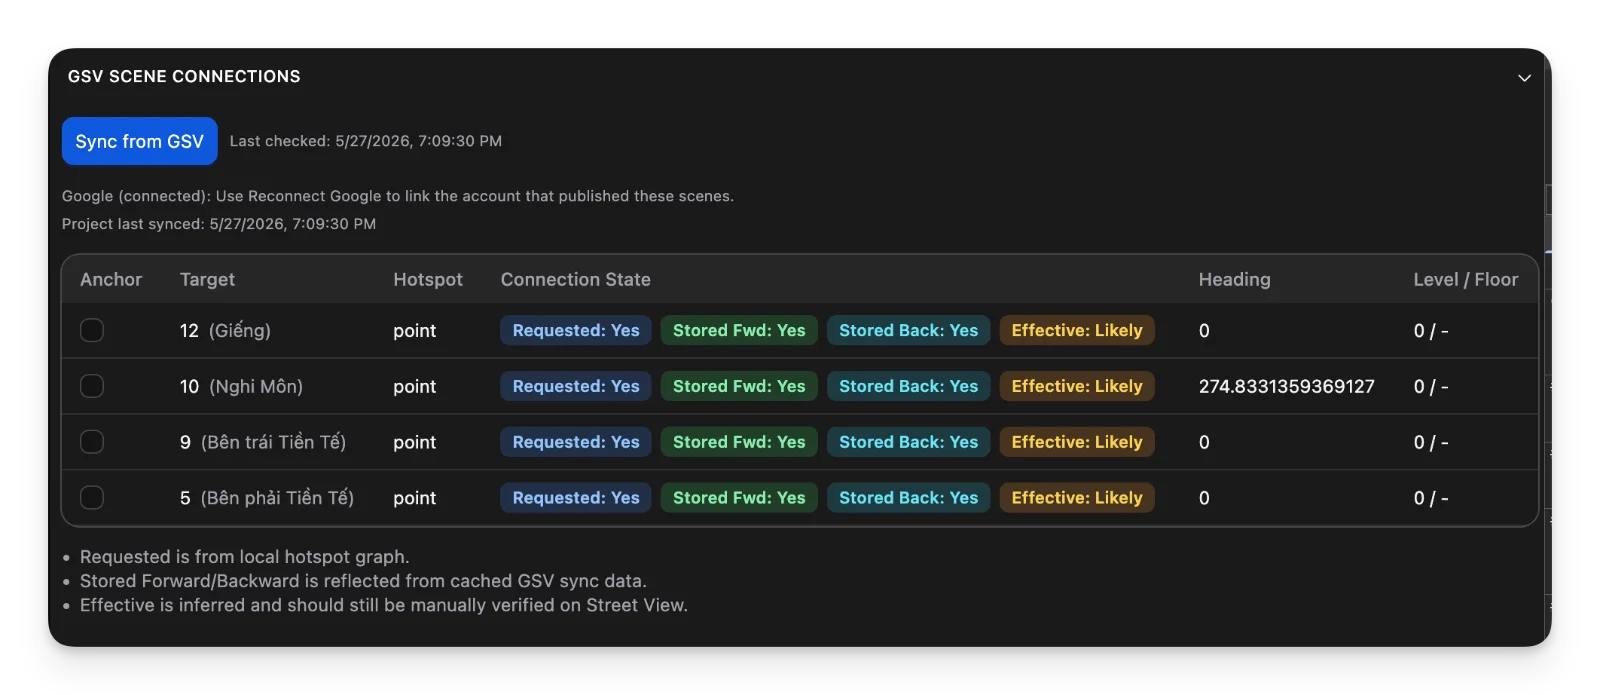Check the anchor box for 12 (Giếng)

(92, 330)
